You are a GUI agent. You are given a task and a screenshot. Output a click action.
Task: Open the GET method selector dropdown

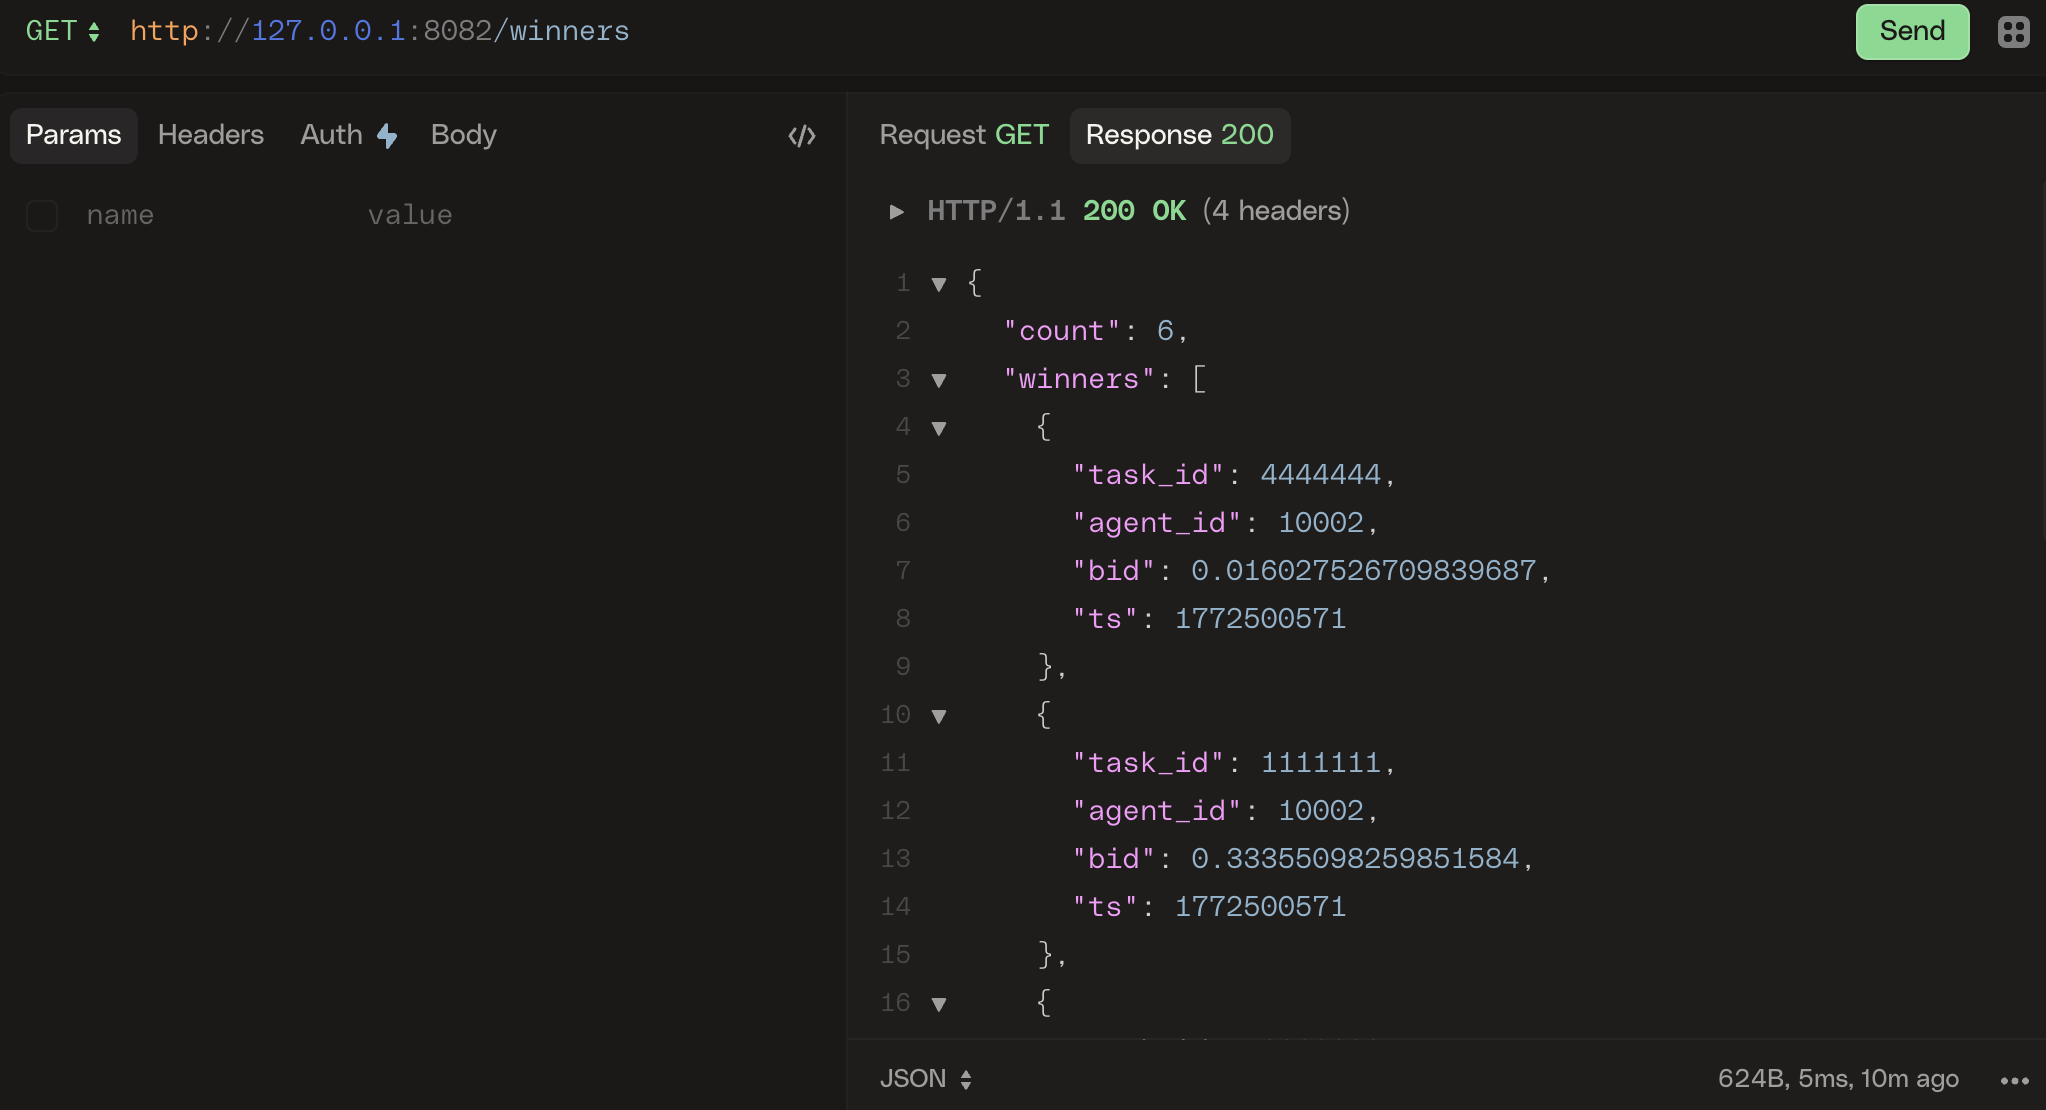(x=62, y=31)
